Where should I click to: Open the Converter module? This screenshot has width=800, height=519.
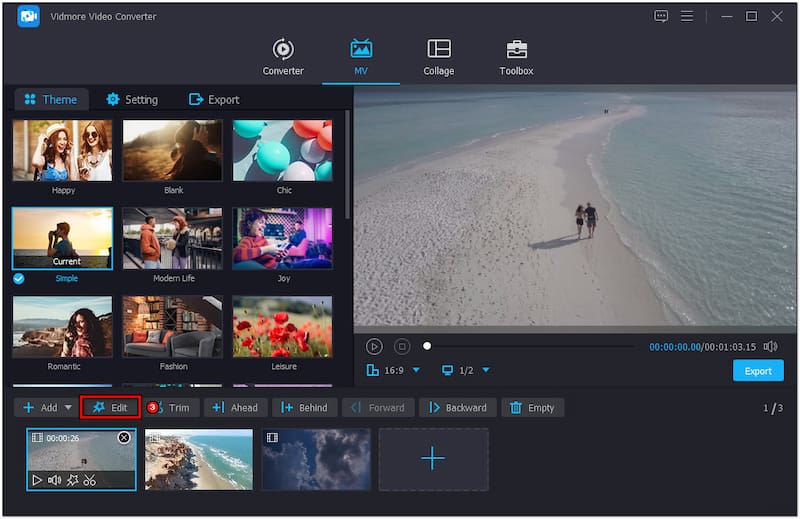pyautogui.click(x=283, y=57)
